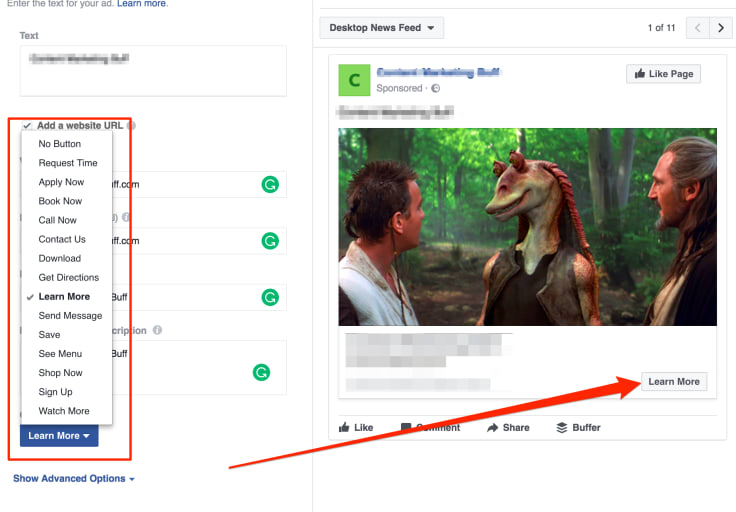Select Get Directions from the menu
Viewport: 736px width, 512px height.
click(67, 277)
